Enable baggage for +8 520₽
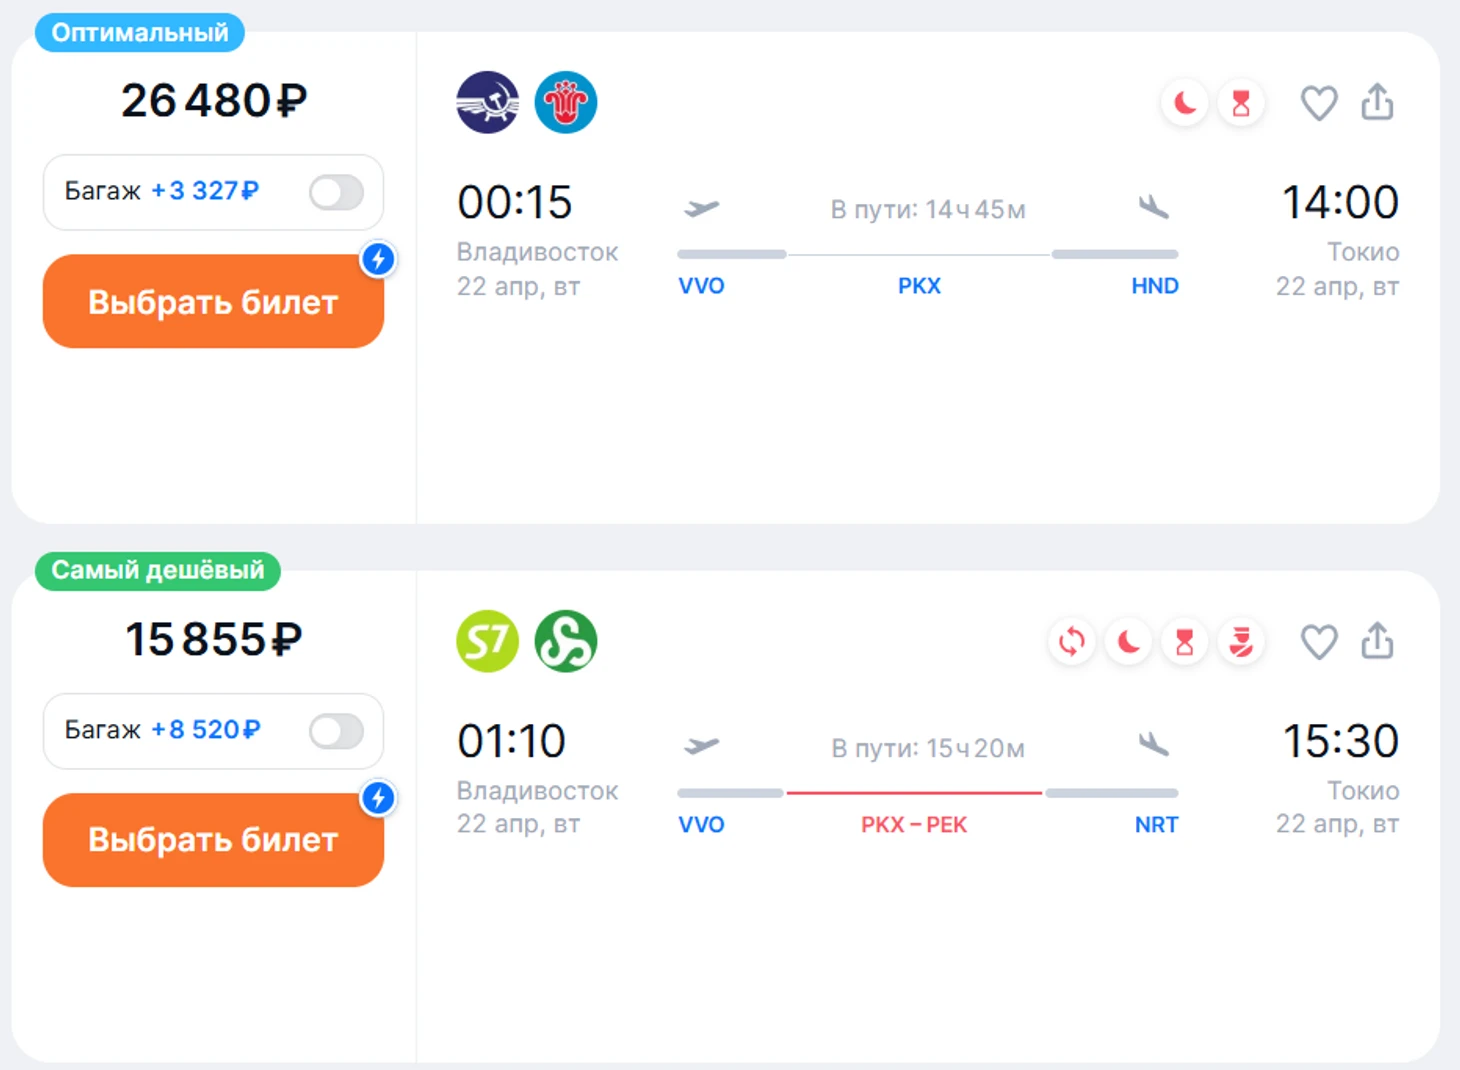 (x=336, y=731)
